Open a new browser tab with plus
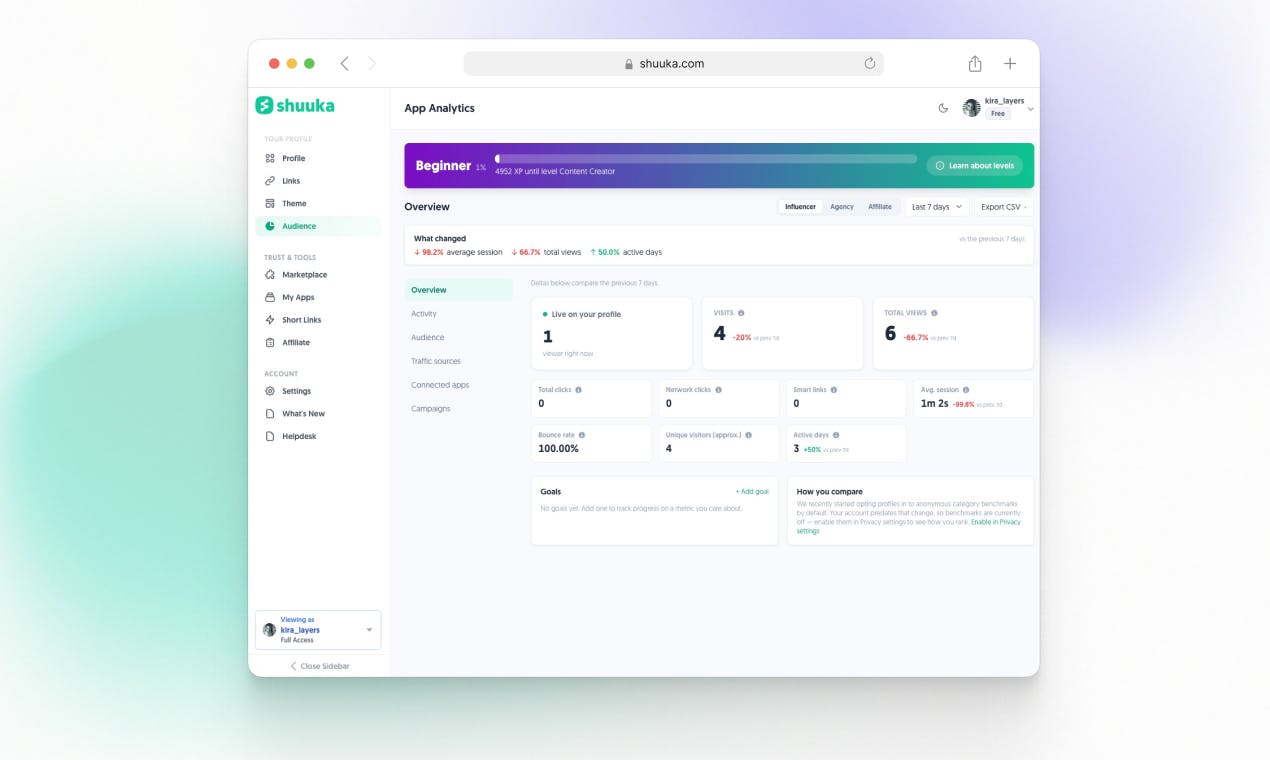The height and width of the screenshot is (760, 1270). 1010,63
